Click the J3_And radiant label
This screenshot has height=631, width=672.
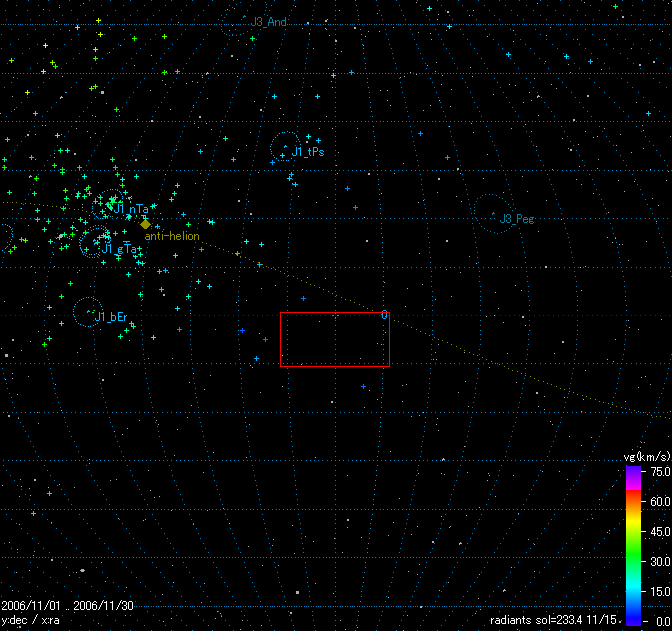268,21
